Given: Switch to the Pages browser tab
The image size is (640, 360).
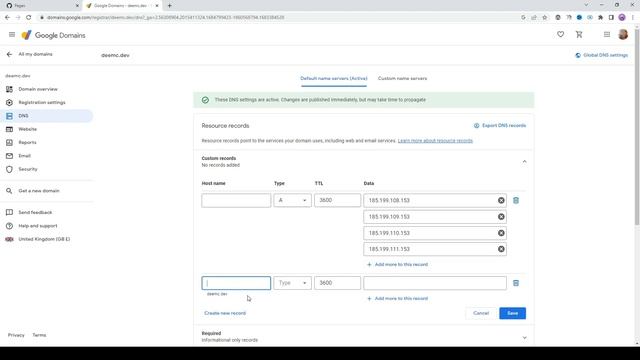Looking at the screenshot, I should [41, 6].
